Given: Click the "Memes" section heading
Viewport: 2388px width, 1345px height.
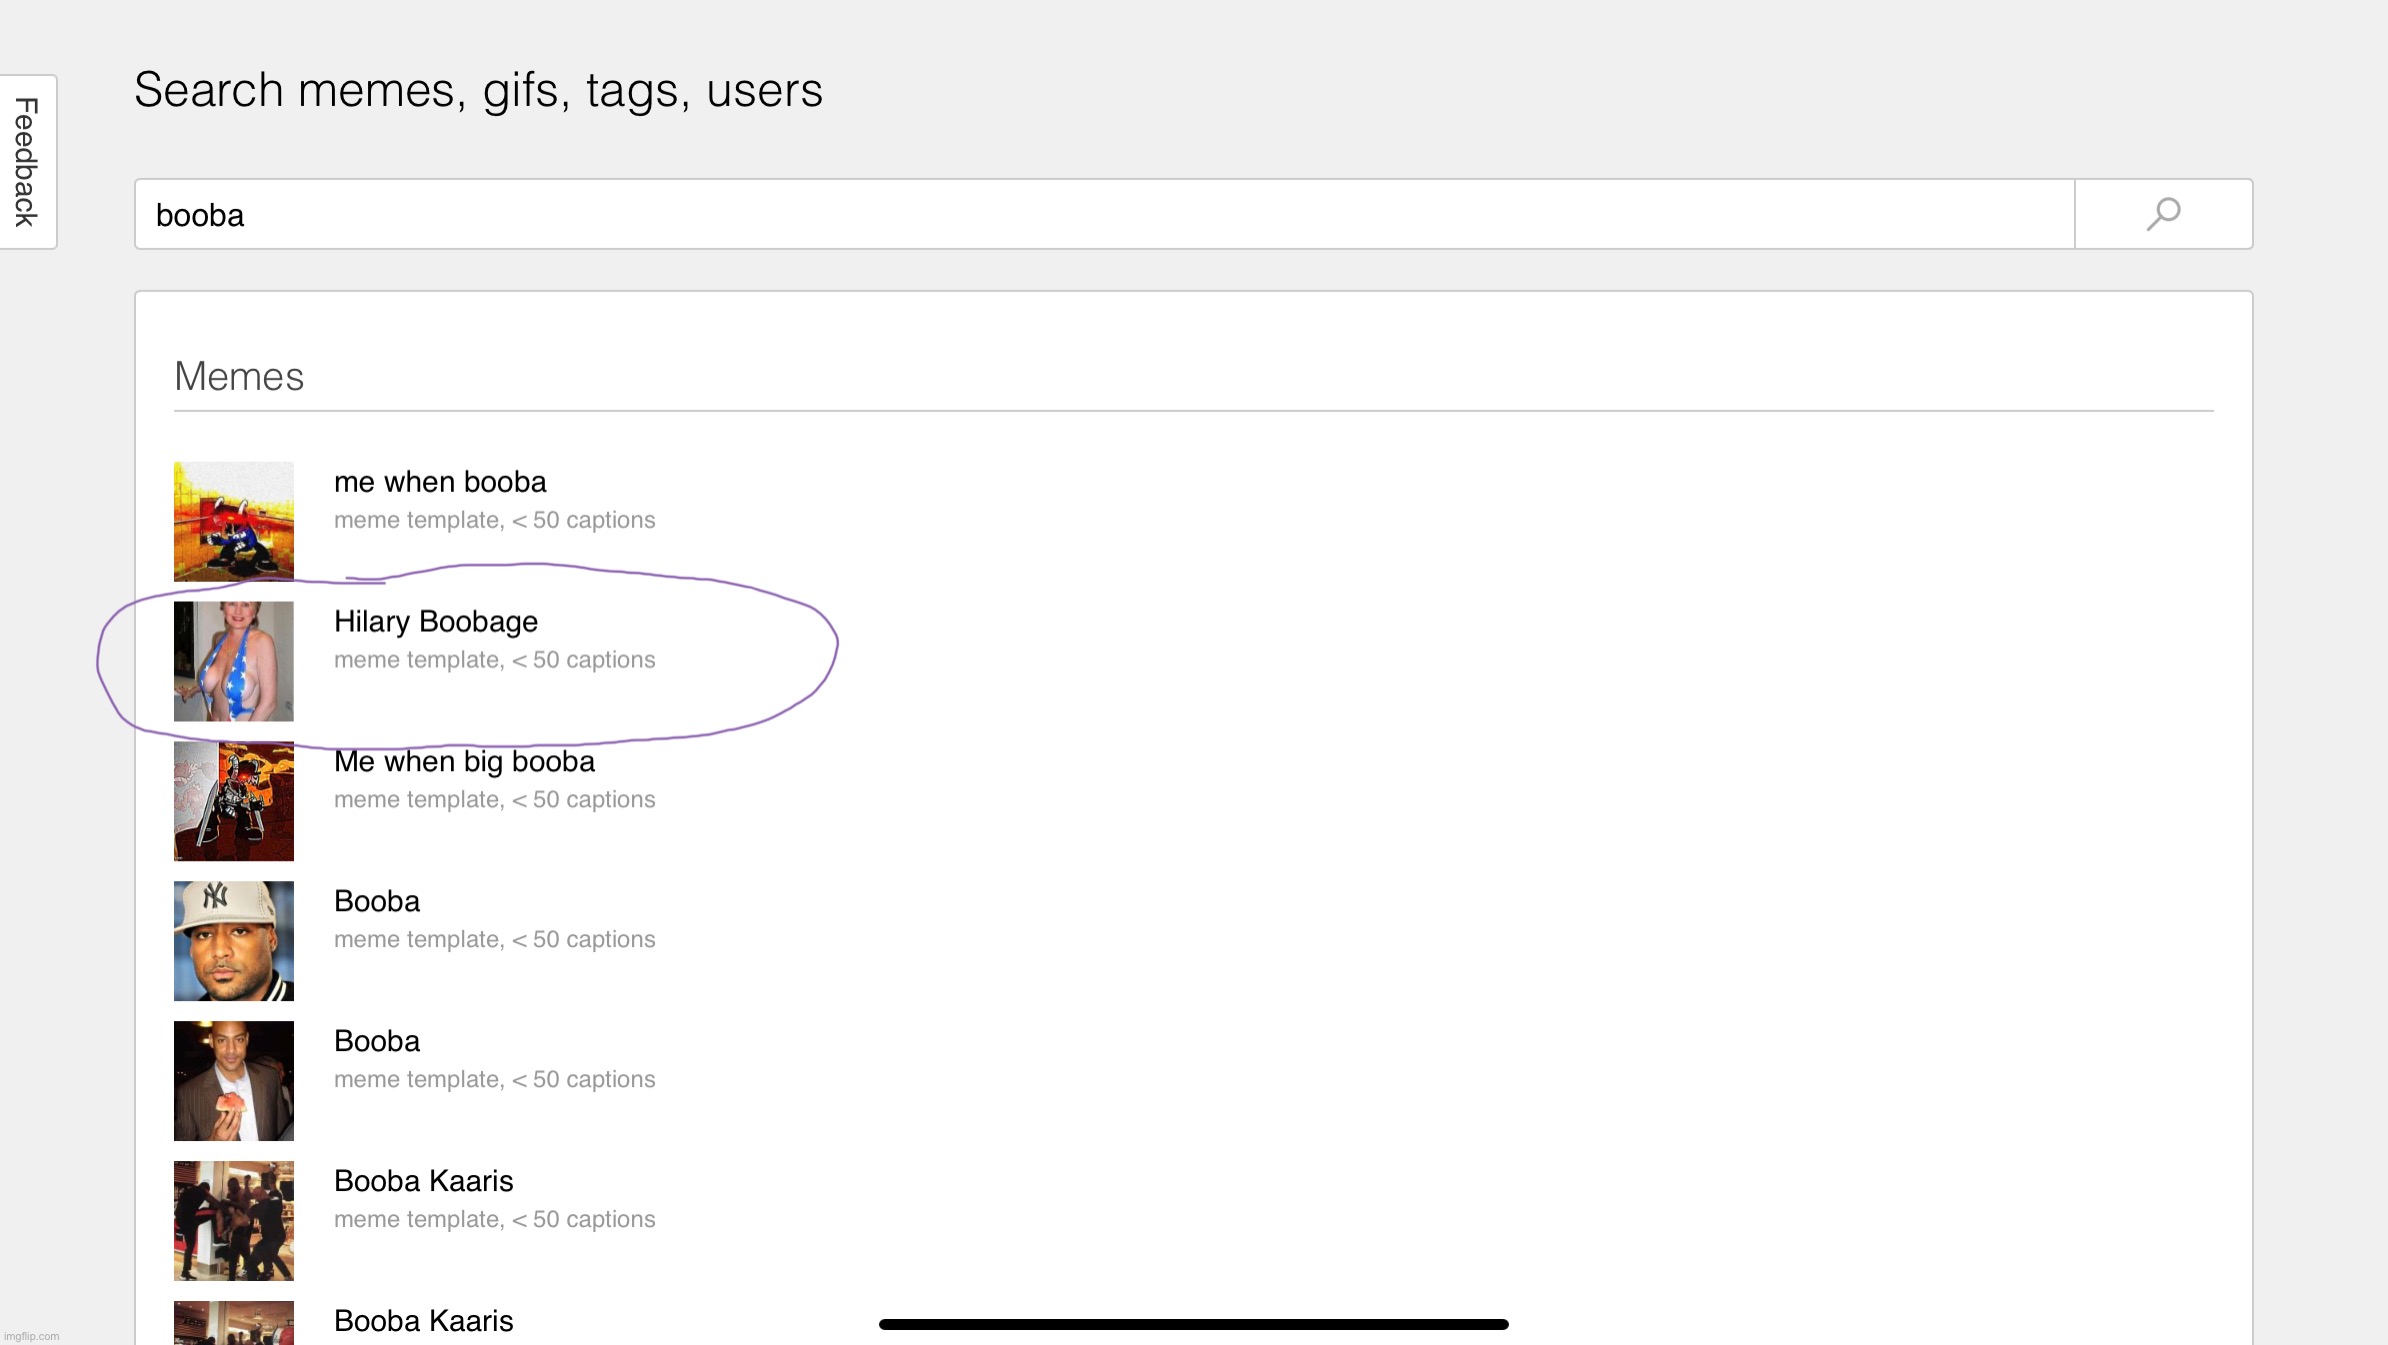Looking at the screenshot, I should pos(239,377).
